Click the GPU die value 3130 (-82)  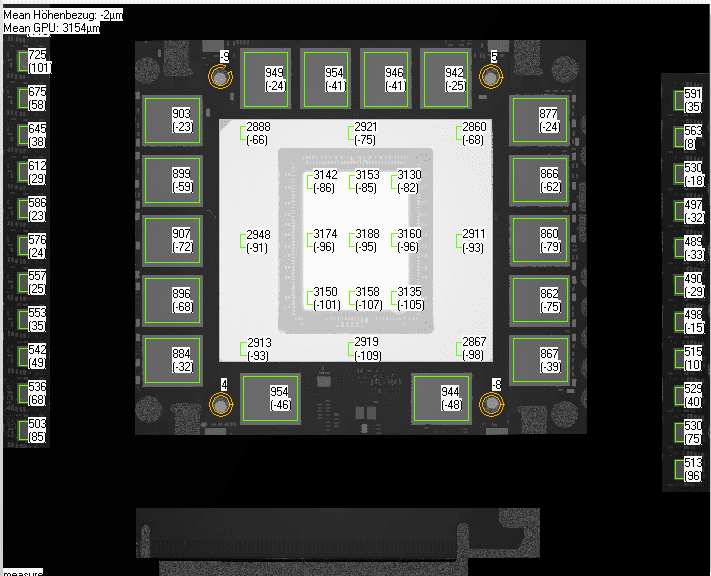(409, 181)
